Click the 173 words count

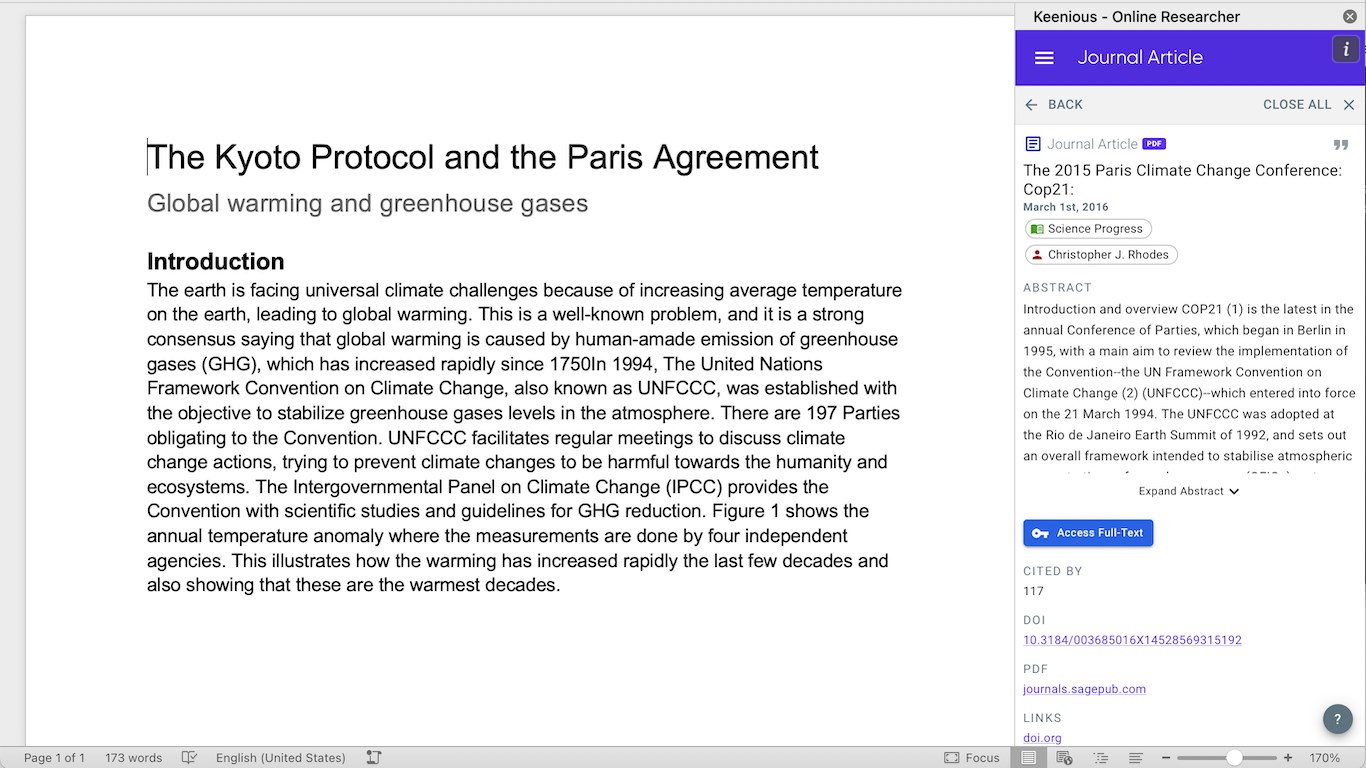click(x=133, y=758)
